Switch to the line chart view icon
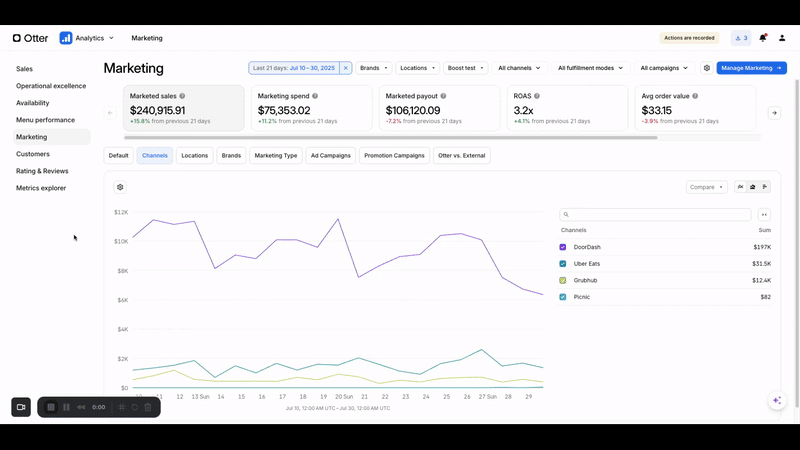 click(740, 187)
